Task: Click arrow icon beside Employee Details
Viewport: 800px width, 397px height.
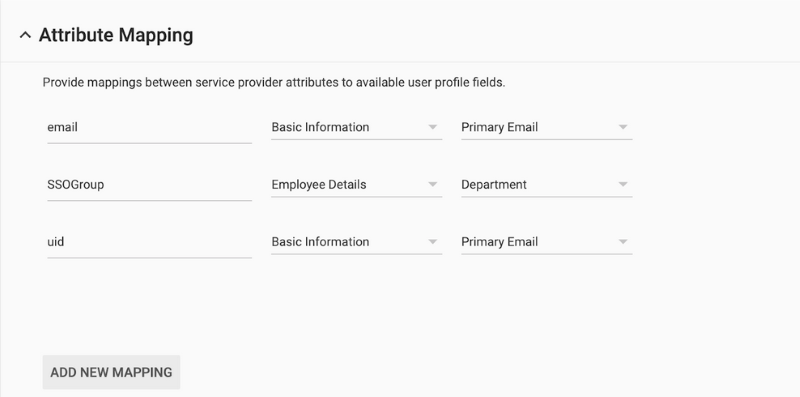Action: pyautogui.click(x=433, y=184)
